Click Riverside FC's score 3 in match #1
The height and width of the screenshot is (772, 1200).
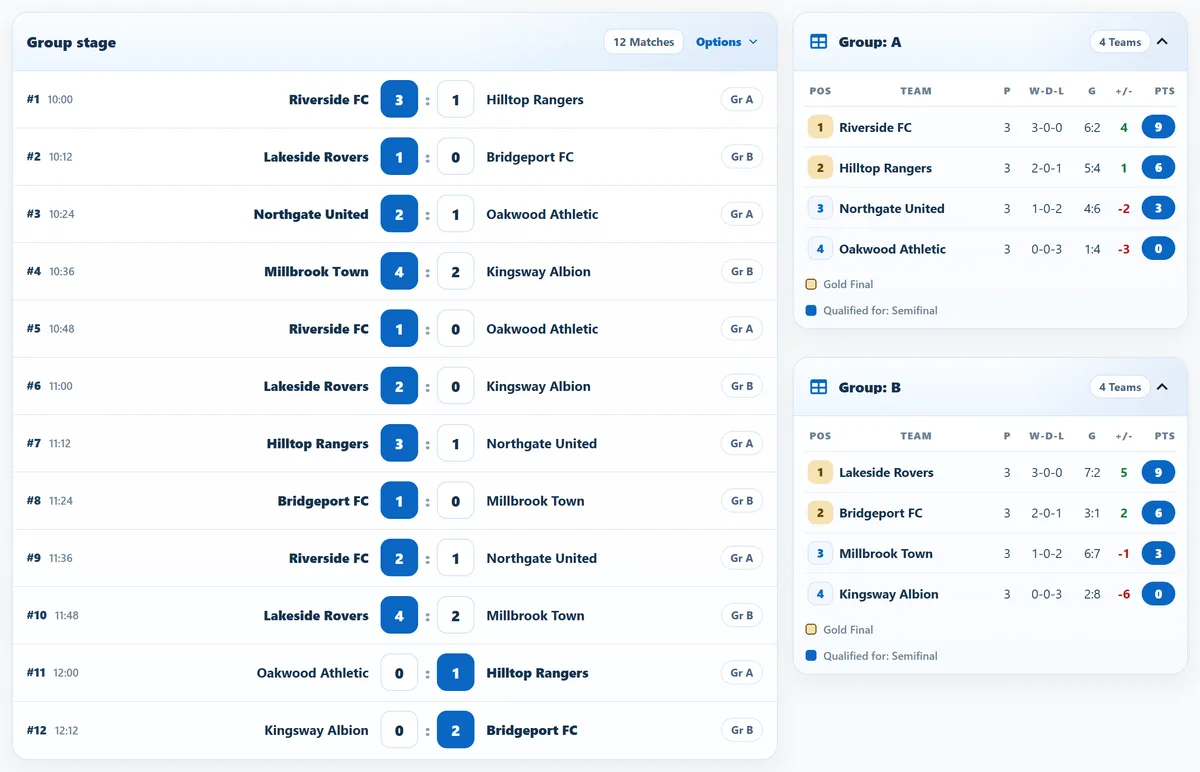pos(399,100)
